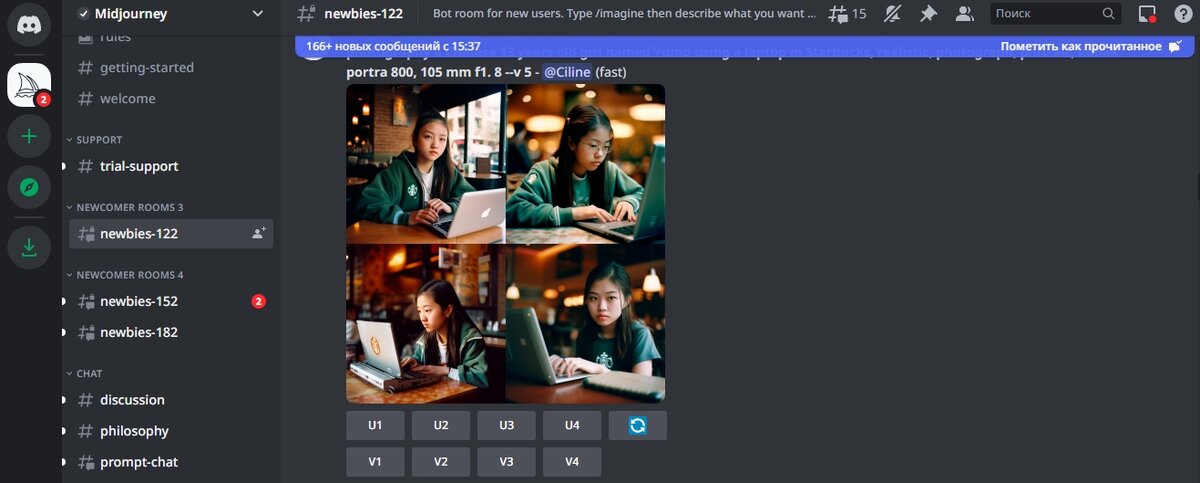Collapse the CHAT channel category

89,373
